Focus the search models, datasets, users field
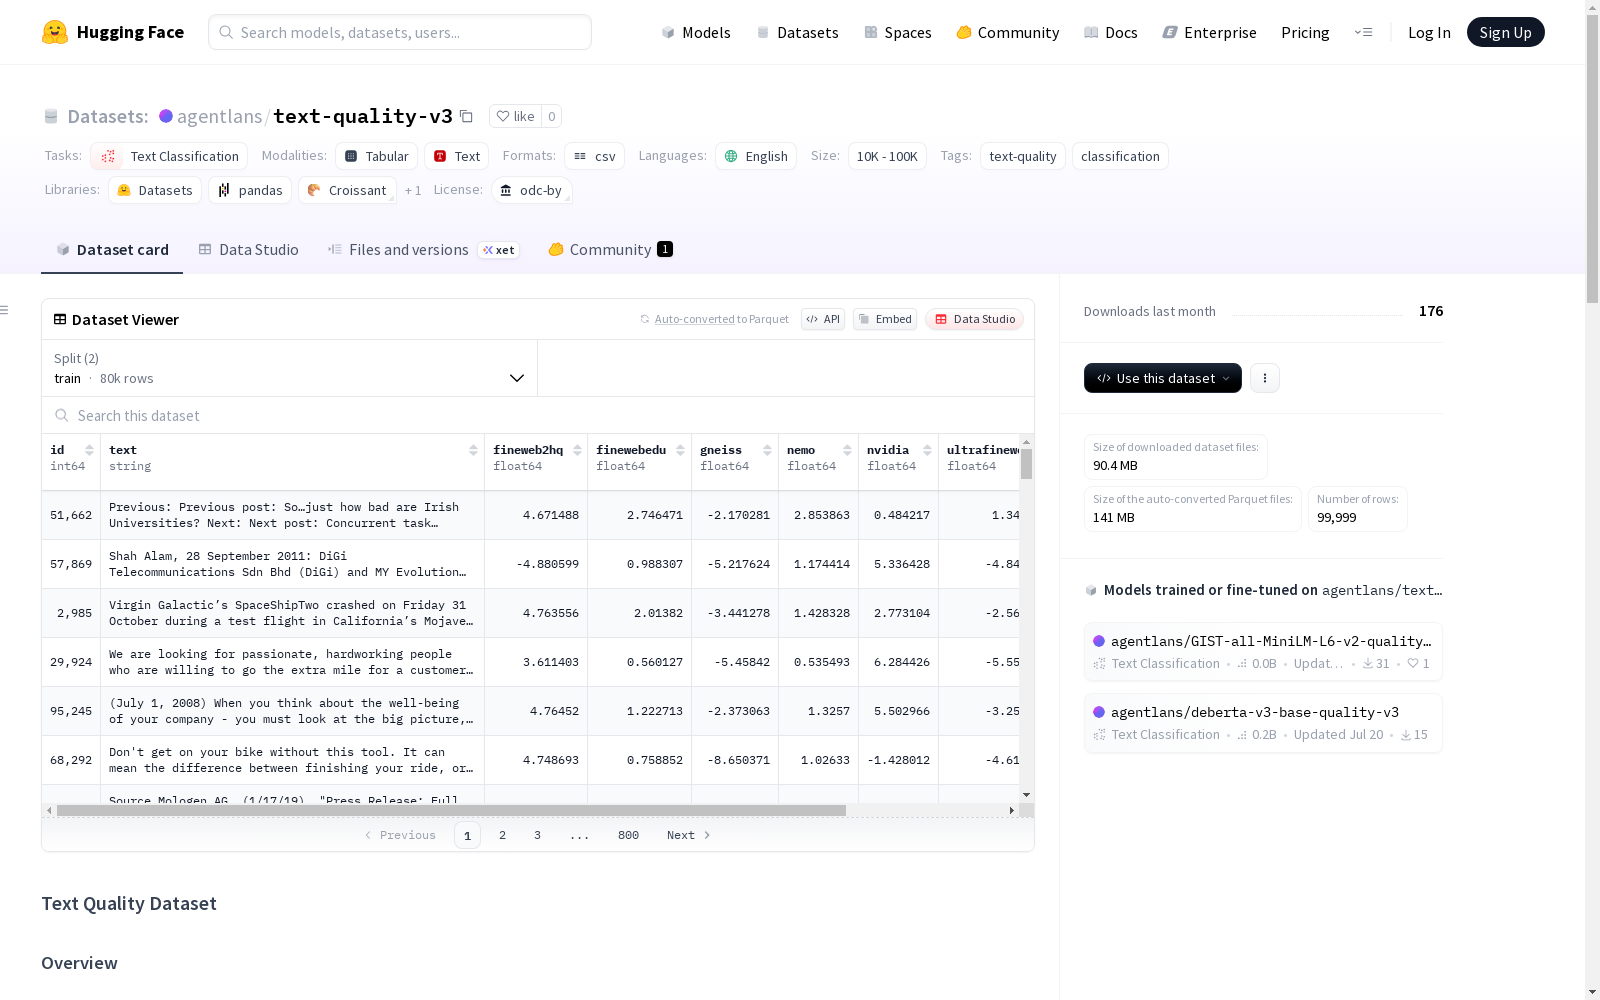The width and height of the screenshot is (1600, 1000). click(x=400, y=32)
